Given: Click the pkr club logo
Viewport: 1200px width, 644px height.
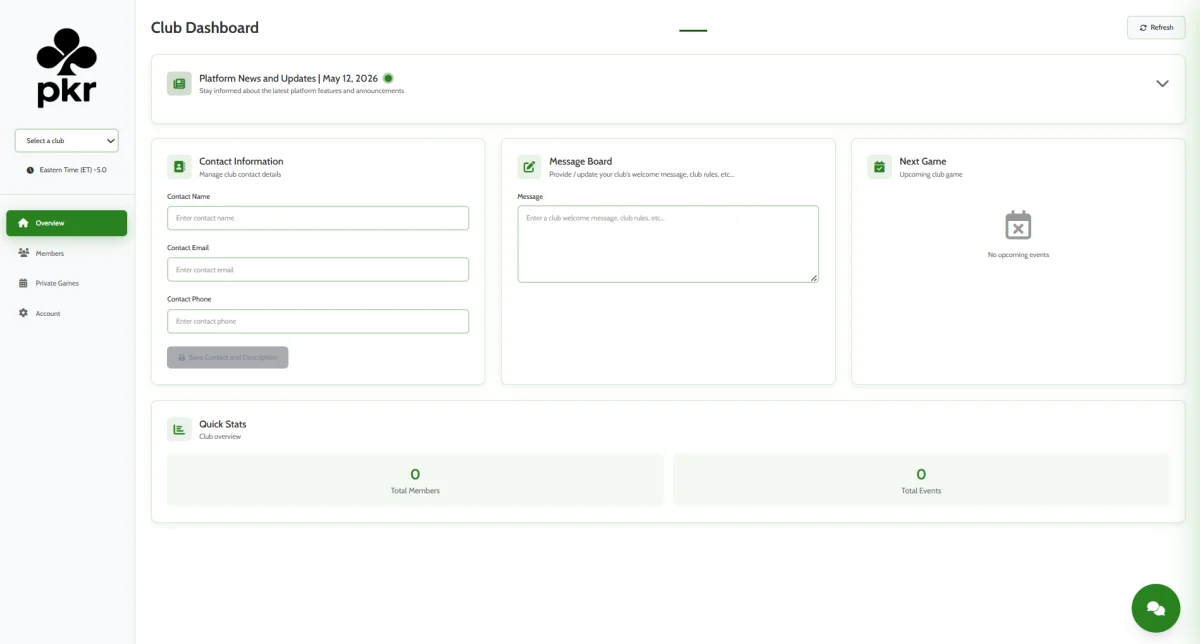Looking at the screenshot, I should point(67,67).
